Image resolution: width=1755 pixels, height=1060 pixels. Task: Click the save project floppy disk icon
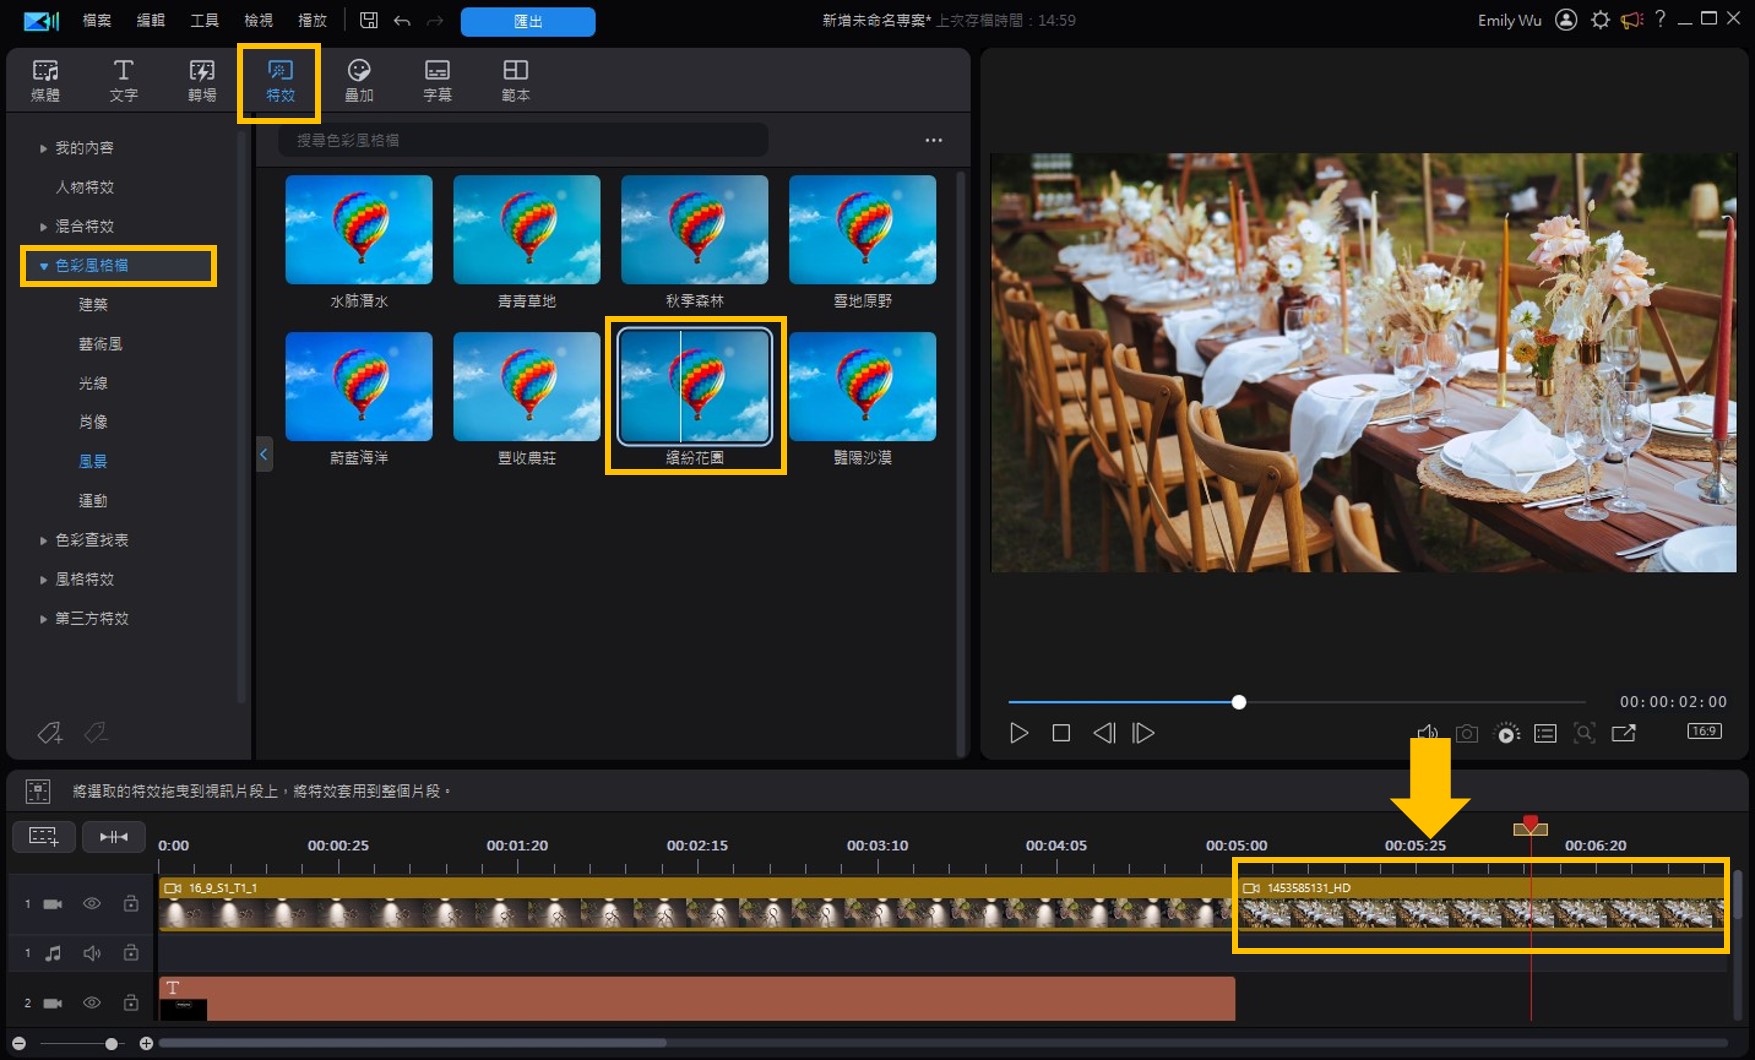pos(369,20)
